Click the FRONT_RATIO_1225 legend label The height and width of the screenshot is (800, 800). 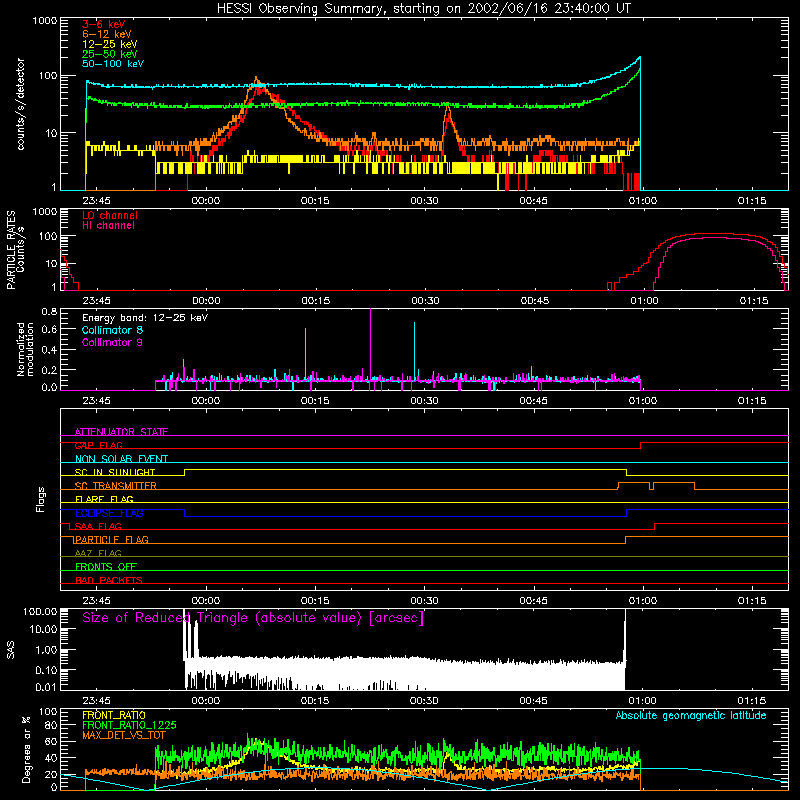pyautogui.click(x=129, y=725)
